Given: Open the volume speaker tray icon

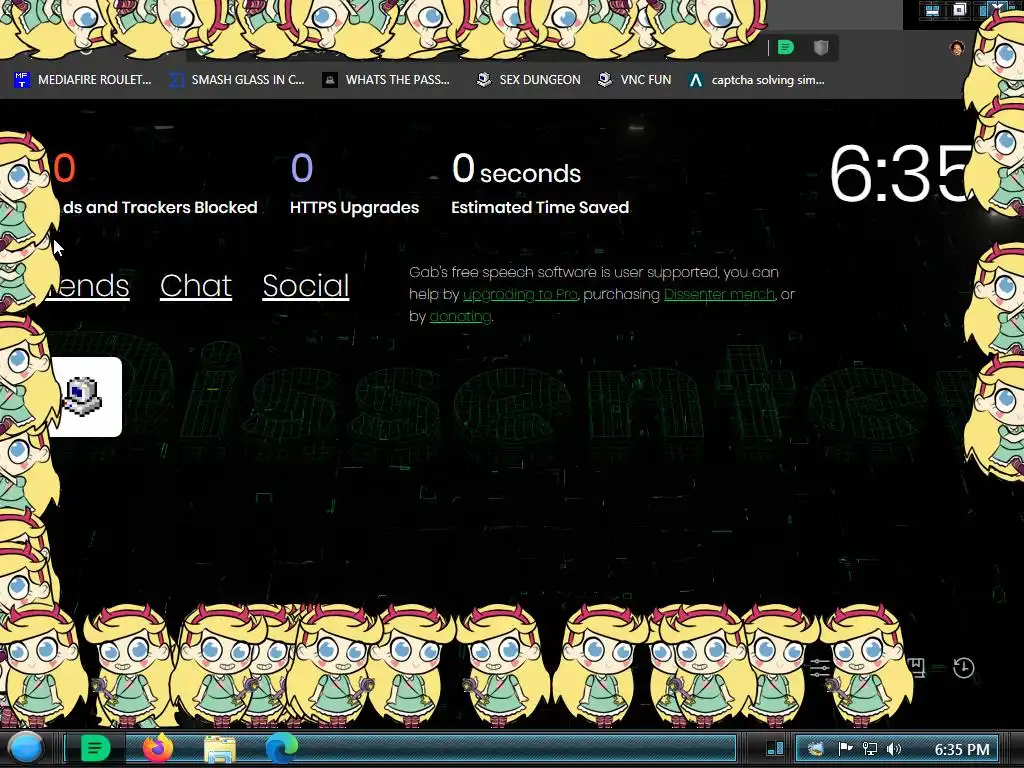Looking at the screenshot, I should point(894,749).
